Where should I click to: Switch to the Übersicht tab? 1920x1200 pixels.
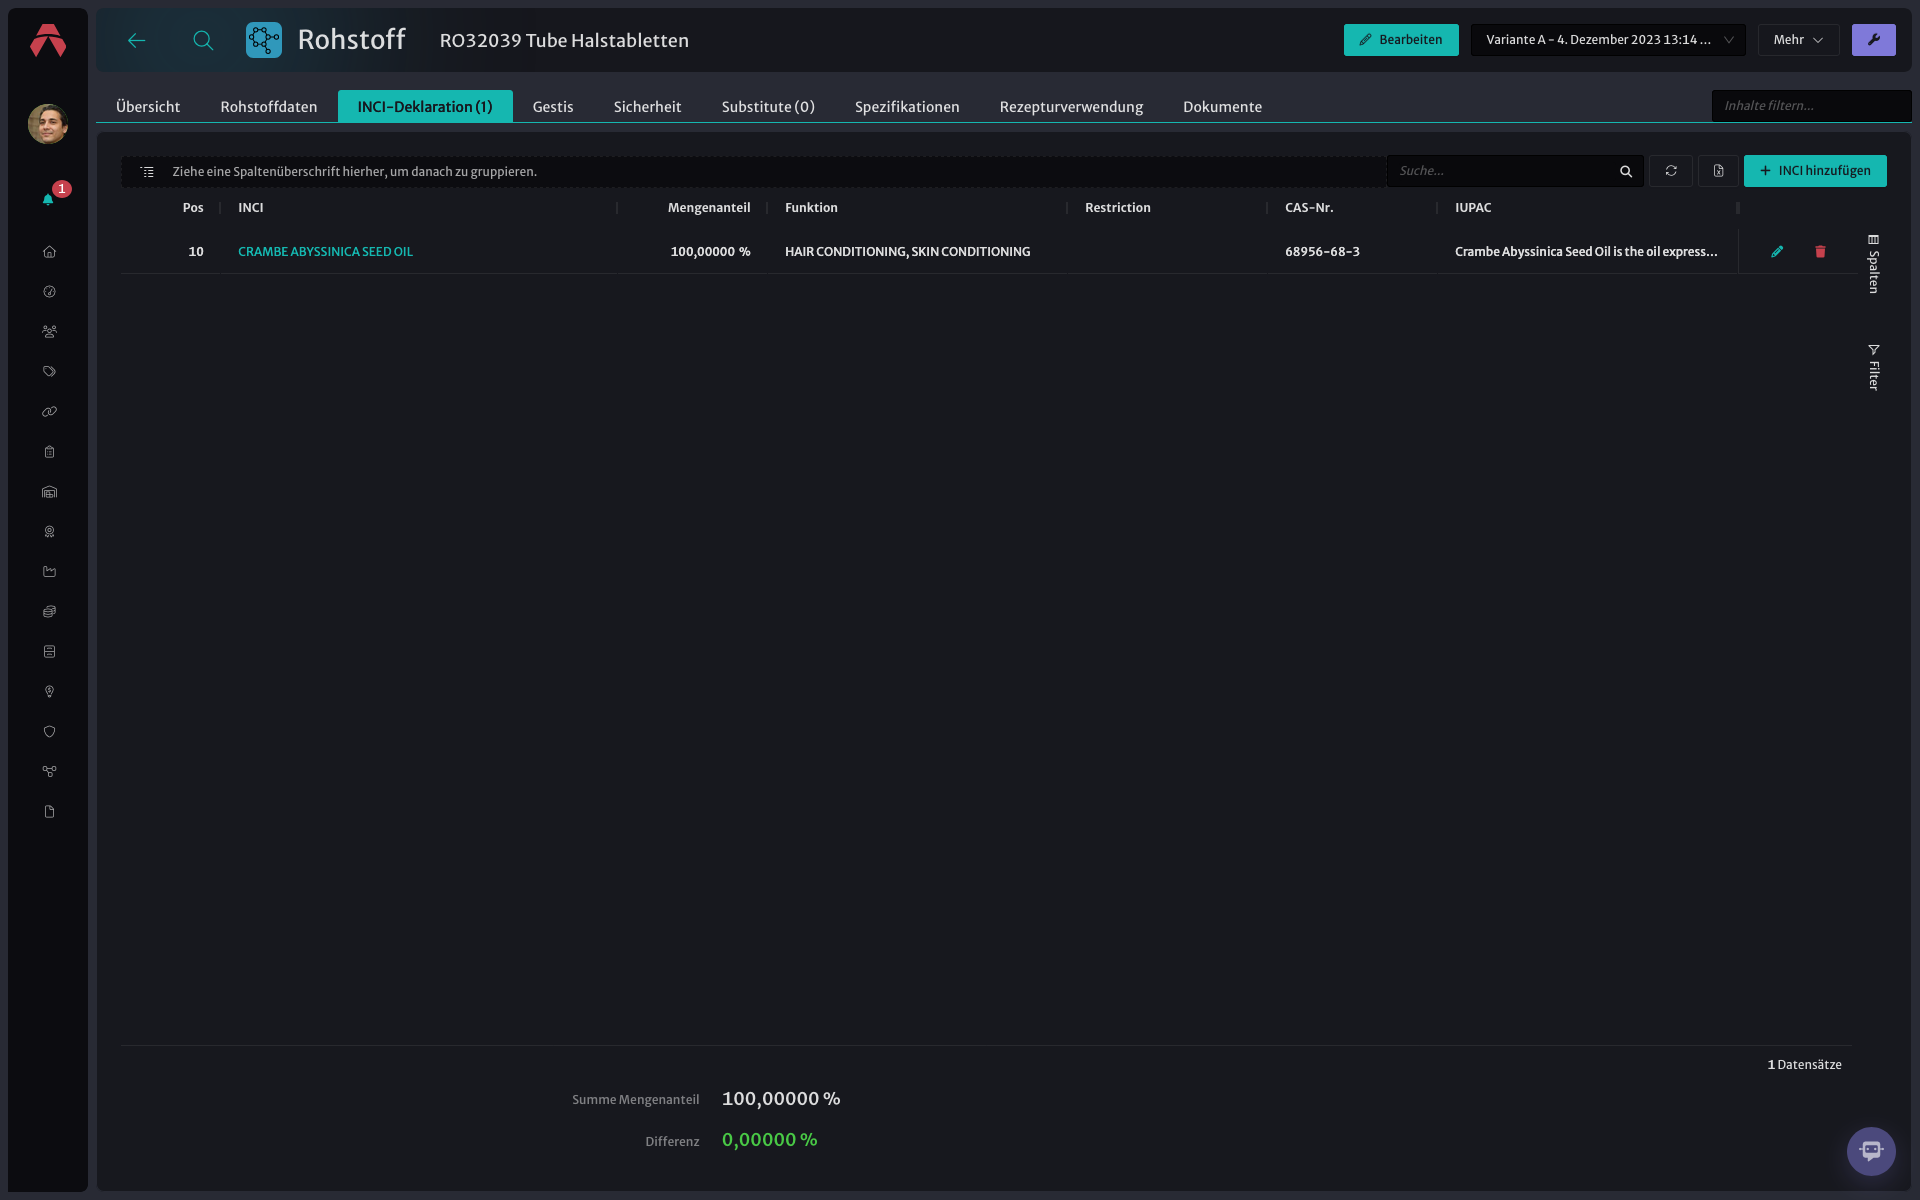coord(148,106)
